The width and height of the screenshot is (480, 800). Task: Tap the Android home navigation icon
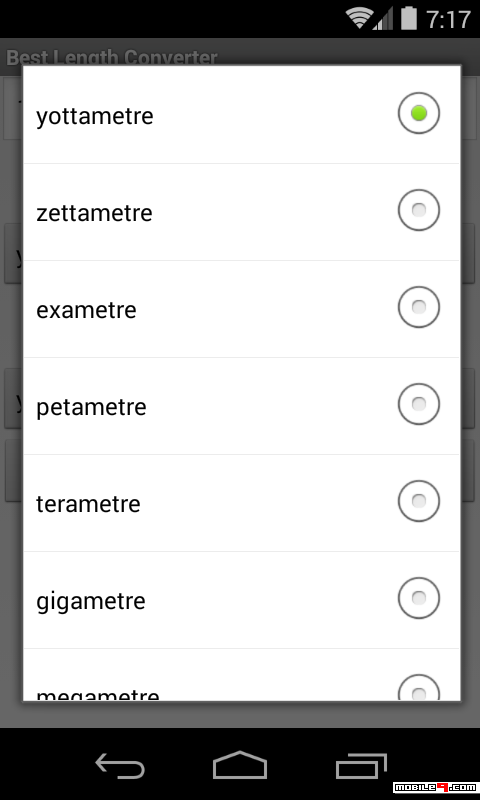click(240, 765)
